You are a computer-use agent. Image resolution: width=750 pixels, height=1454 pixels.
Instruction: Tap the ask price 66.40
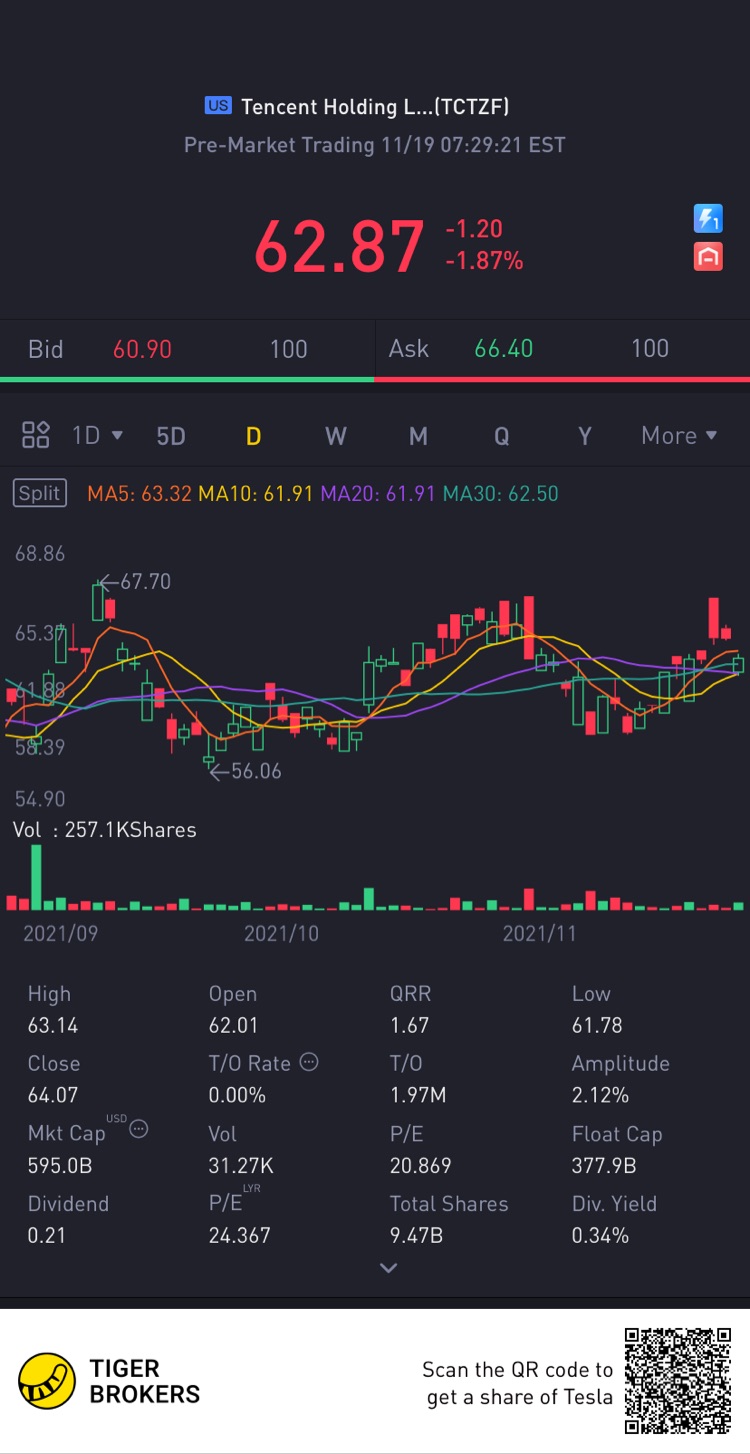tap(503, 349)
